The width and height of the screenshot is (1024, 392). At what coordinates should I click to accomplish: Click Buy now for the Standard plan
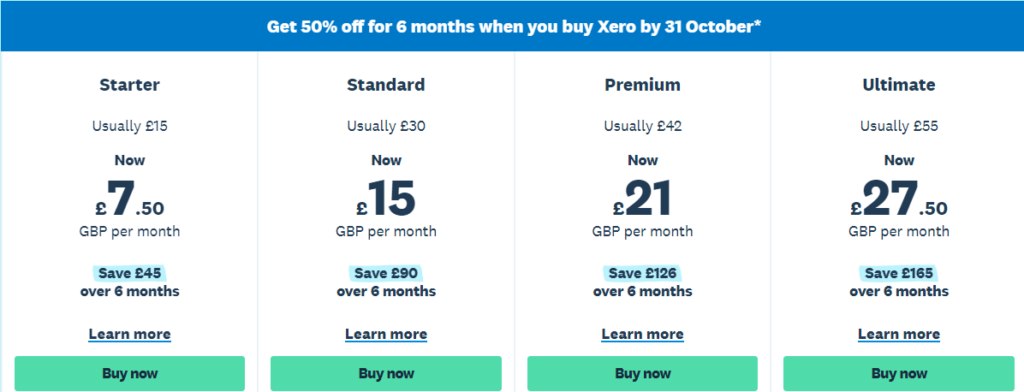[x=386, y=374]
